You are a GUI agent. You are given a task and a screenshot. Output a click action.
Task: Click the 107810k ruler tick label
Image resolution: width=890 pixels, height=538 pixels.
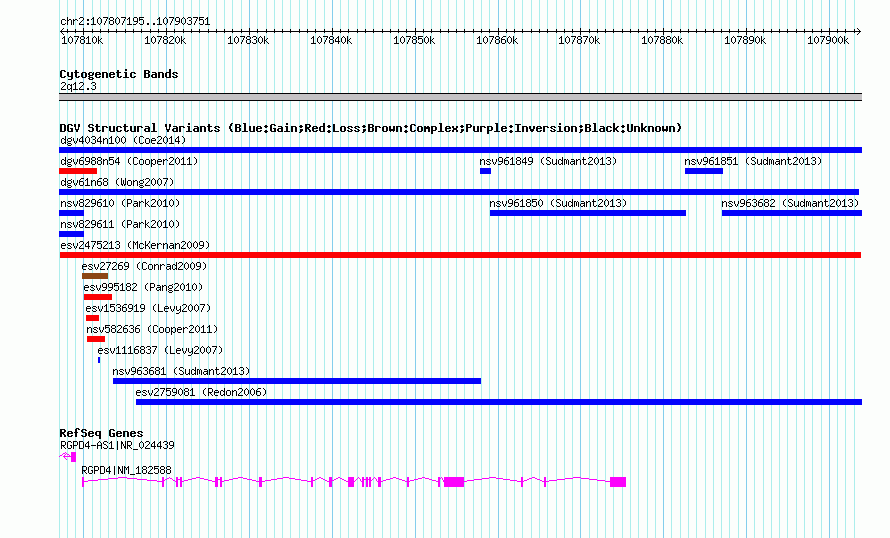(x=82, y=40)
